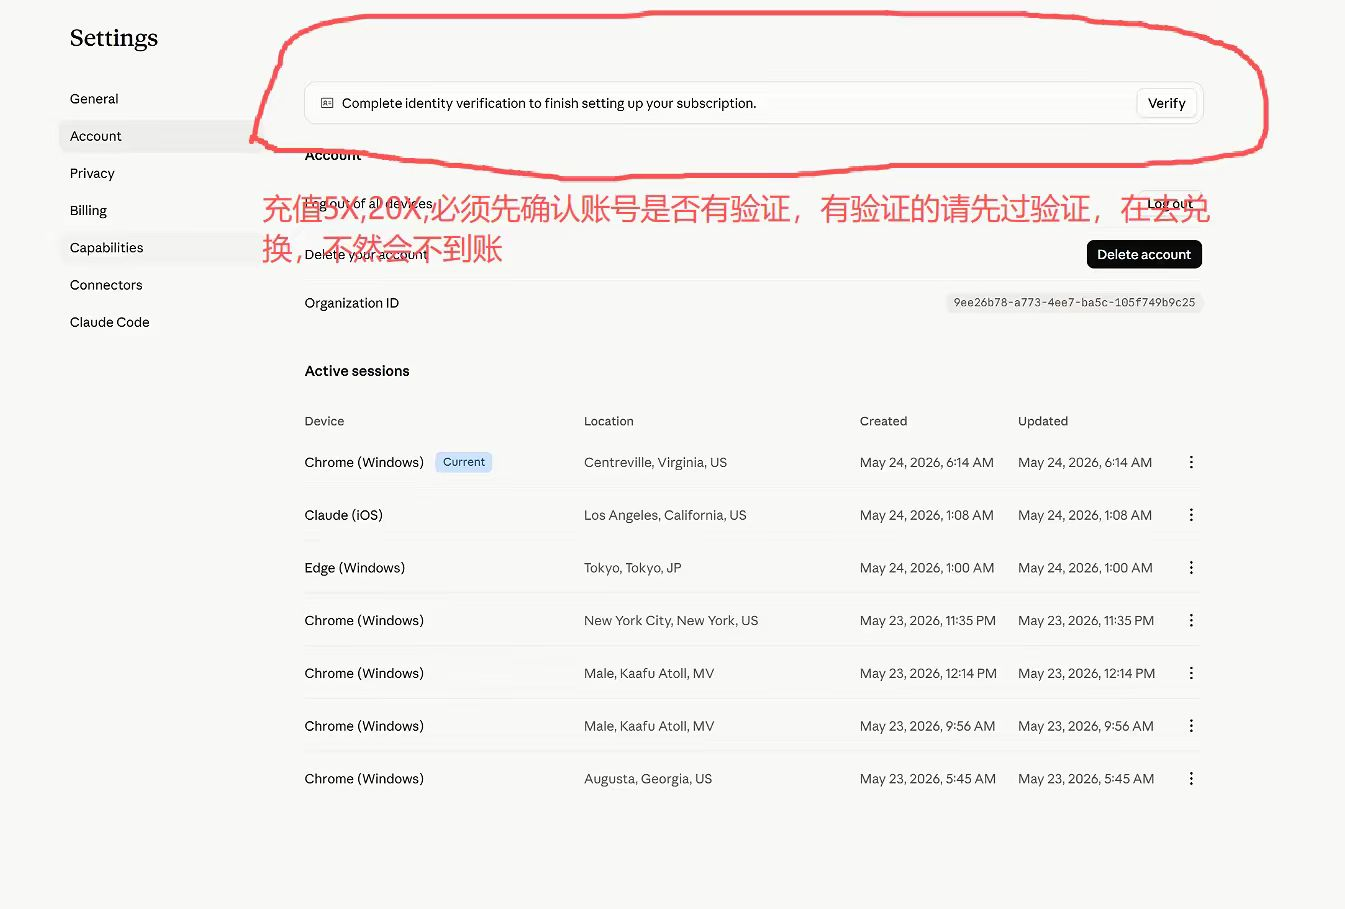Viewport: 1345px width, 909px height.
Task: Click created time May 24, 2026, 1:08 AM
Action: (x=927, y=515)
